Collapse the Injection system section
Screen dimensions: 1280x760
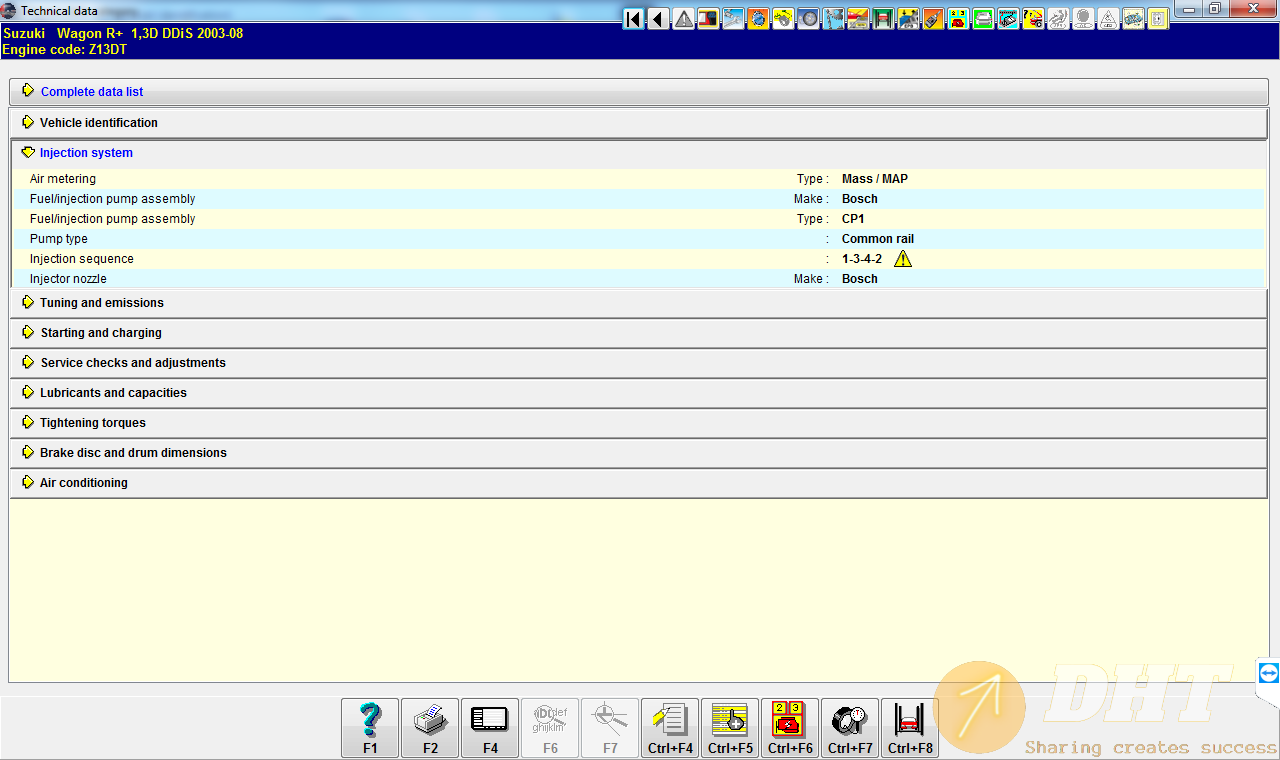click(86, 153)
